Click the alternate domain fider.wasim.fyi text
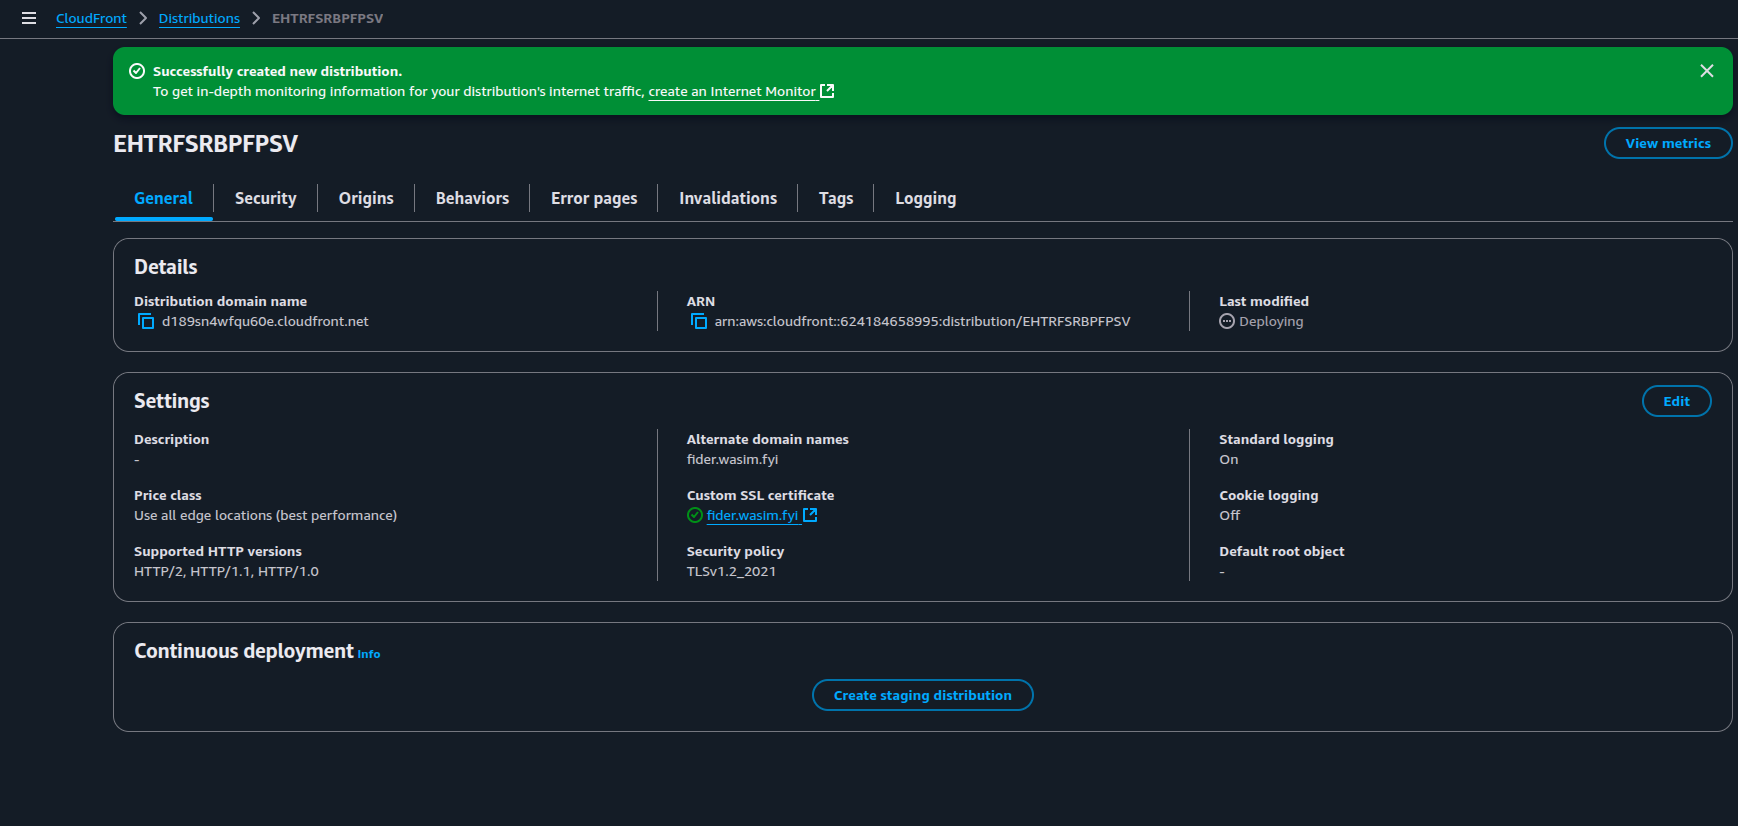1738x826 pixels. point(732,459)
